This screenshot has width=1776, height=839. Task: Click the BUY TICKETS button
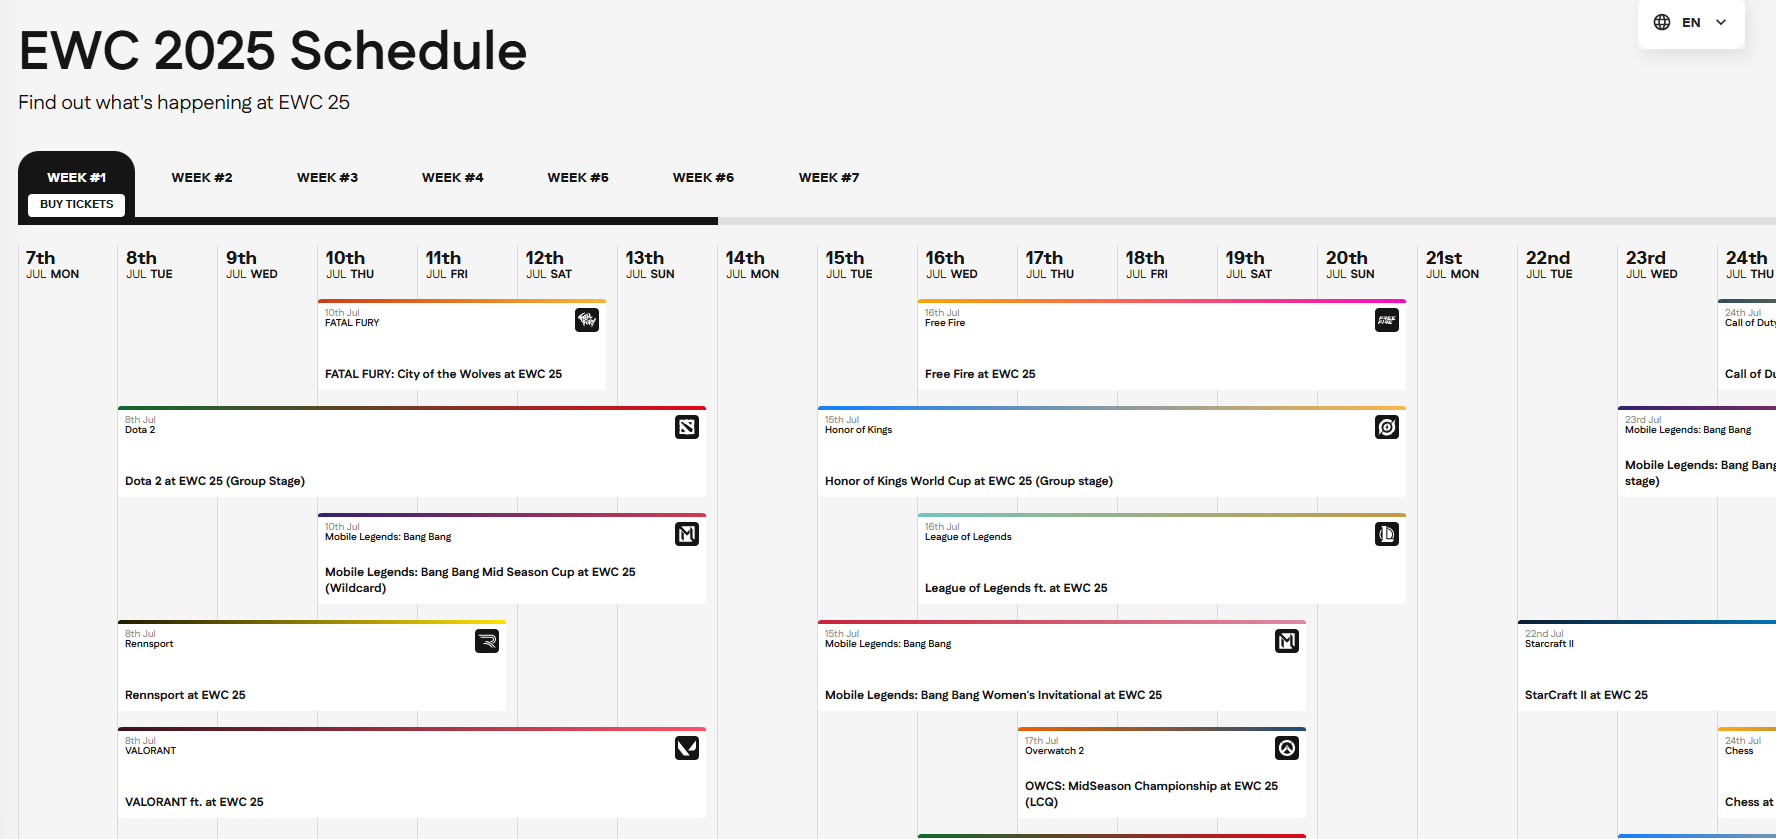coord(77,204)
